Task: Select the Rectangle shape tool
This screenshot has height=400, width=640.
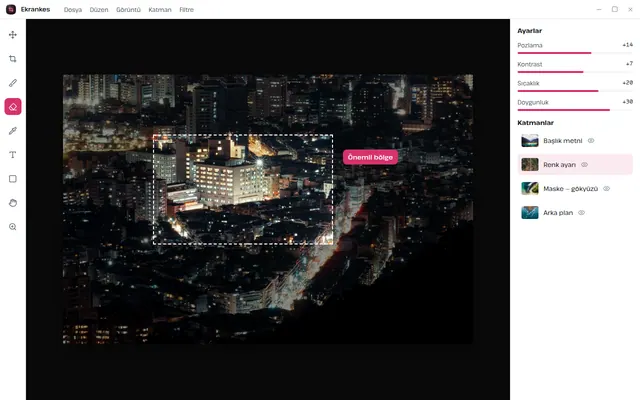Action: tap(13, 179)
